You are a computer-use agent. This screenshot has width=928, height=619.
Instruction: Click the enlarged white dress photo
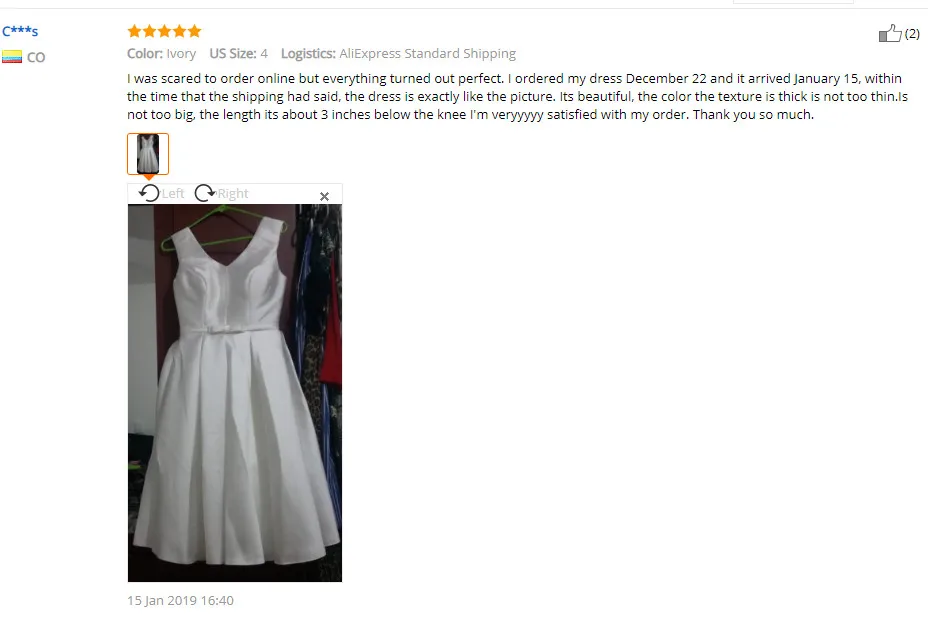(235, 393)
